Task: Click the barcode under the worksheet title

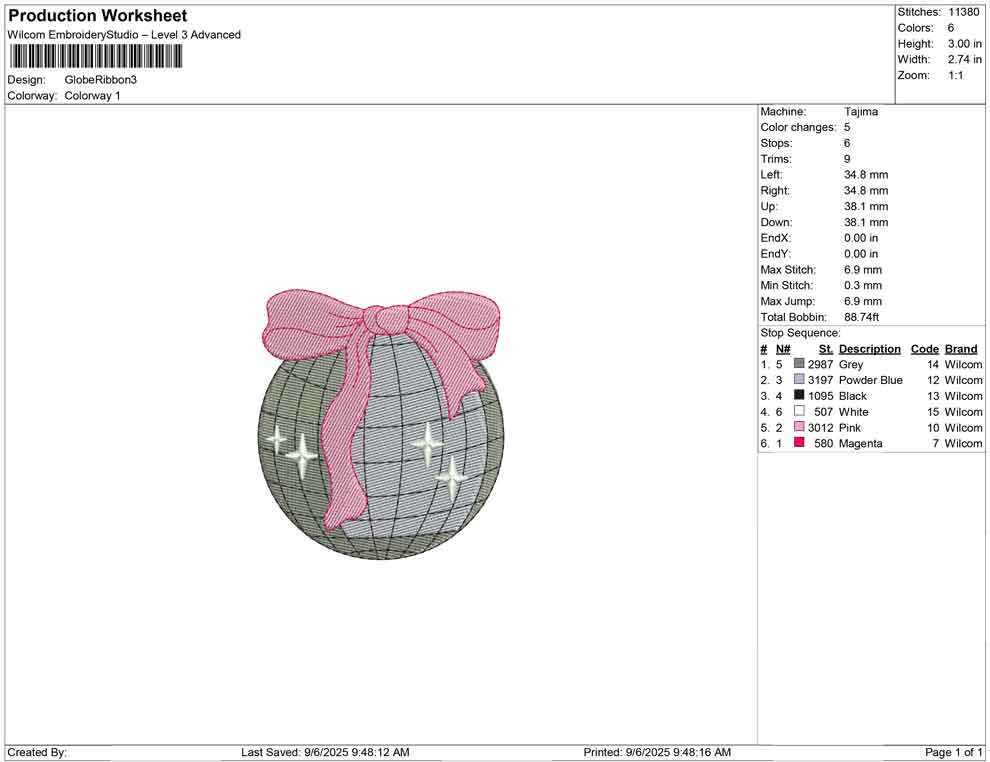Action: [95, 56]
